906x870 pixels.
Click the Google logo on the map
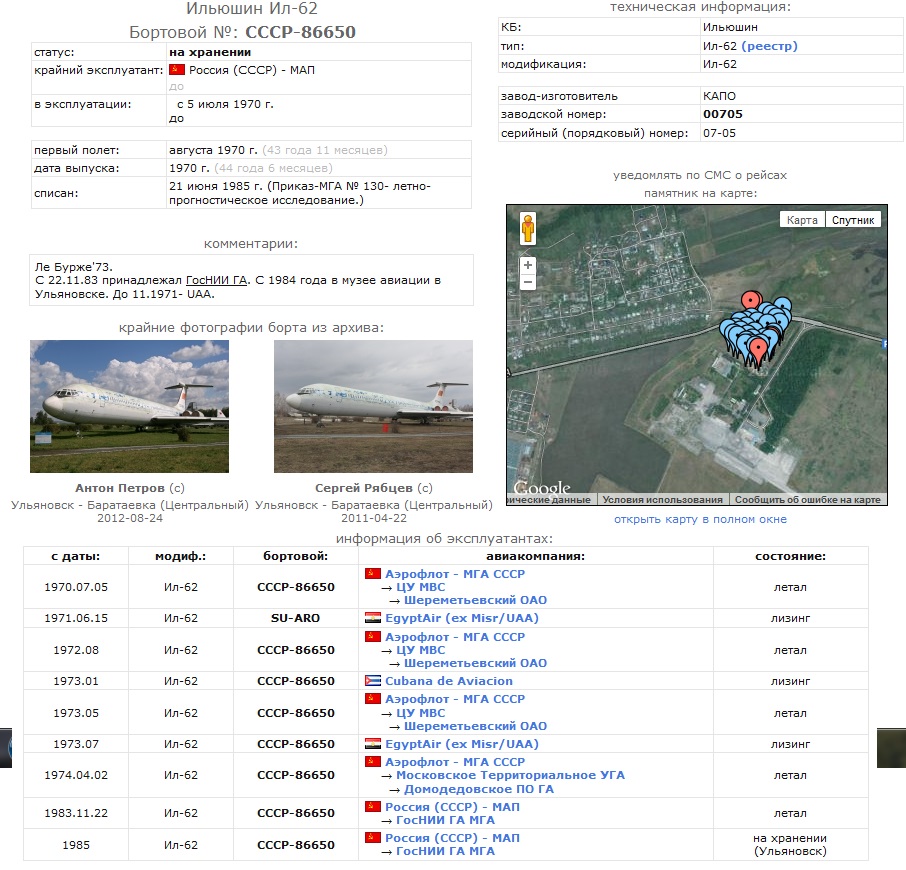tap(541, 489)
